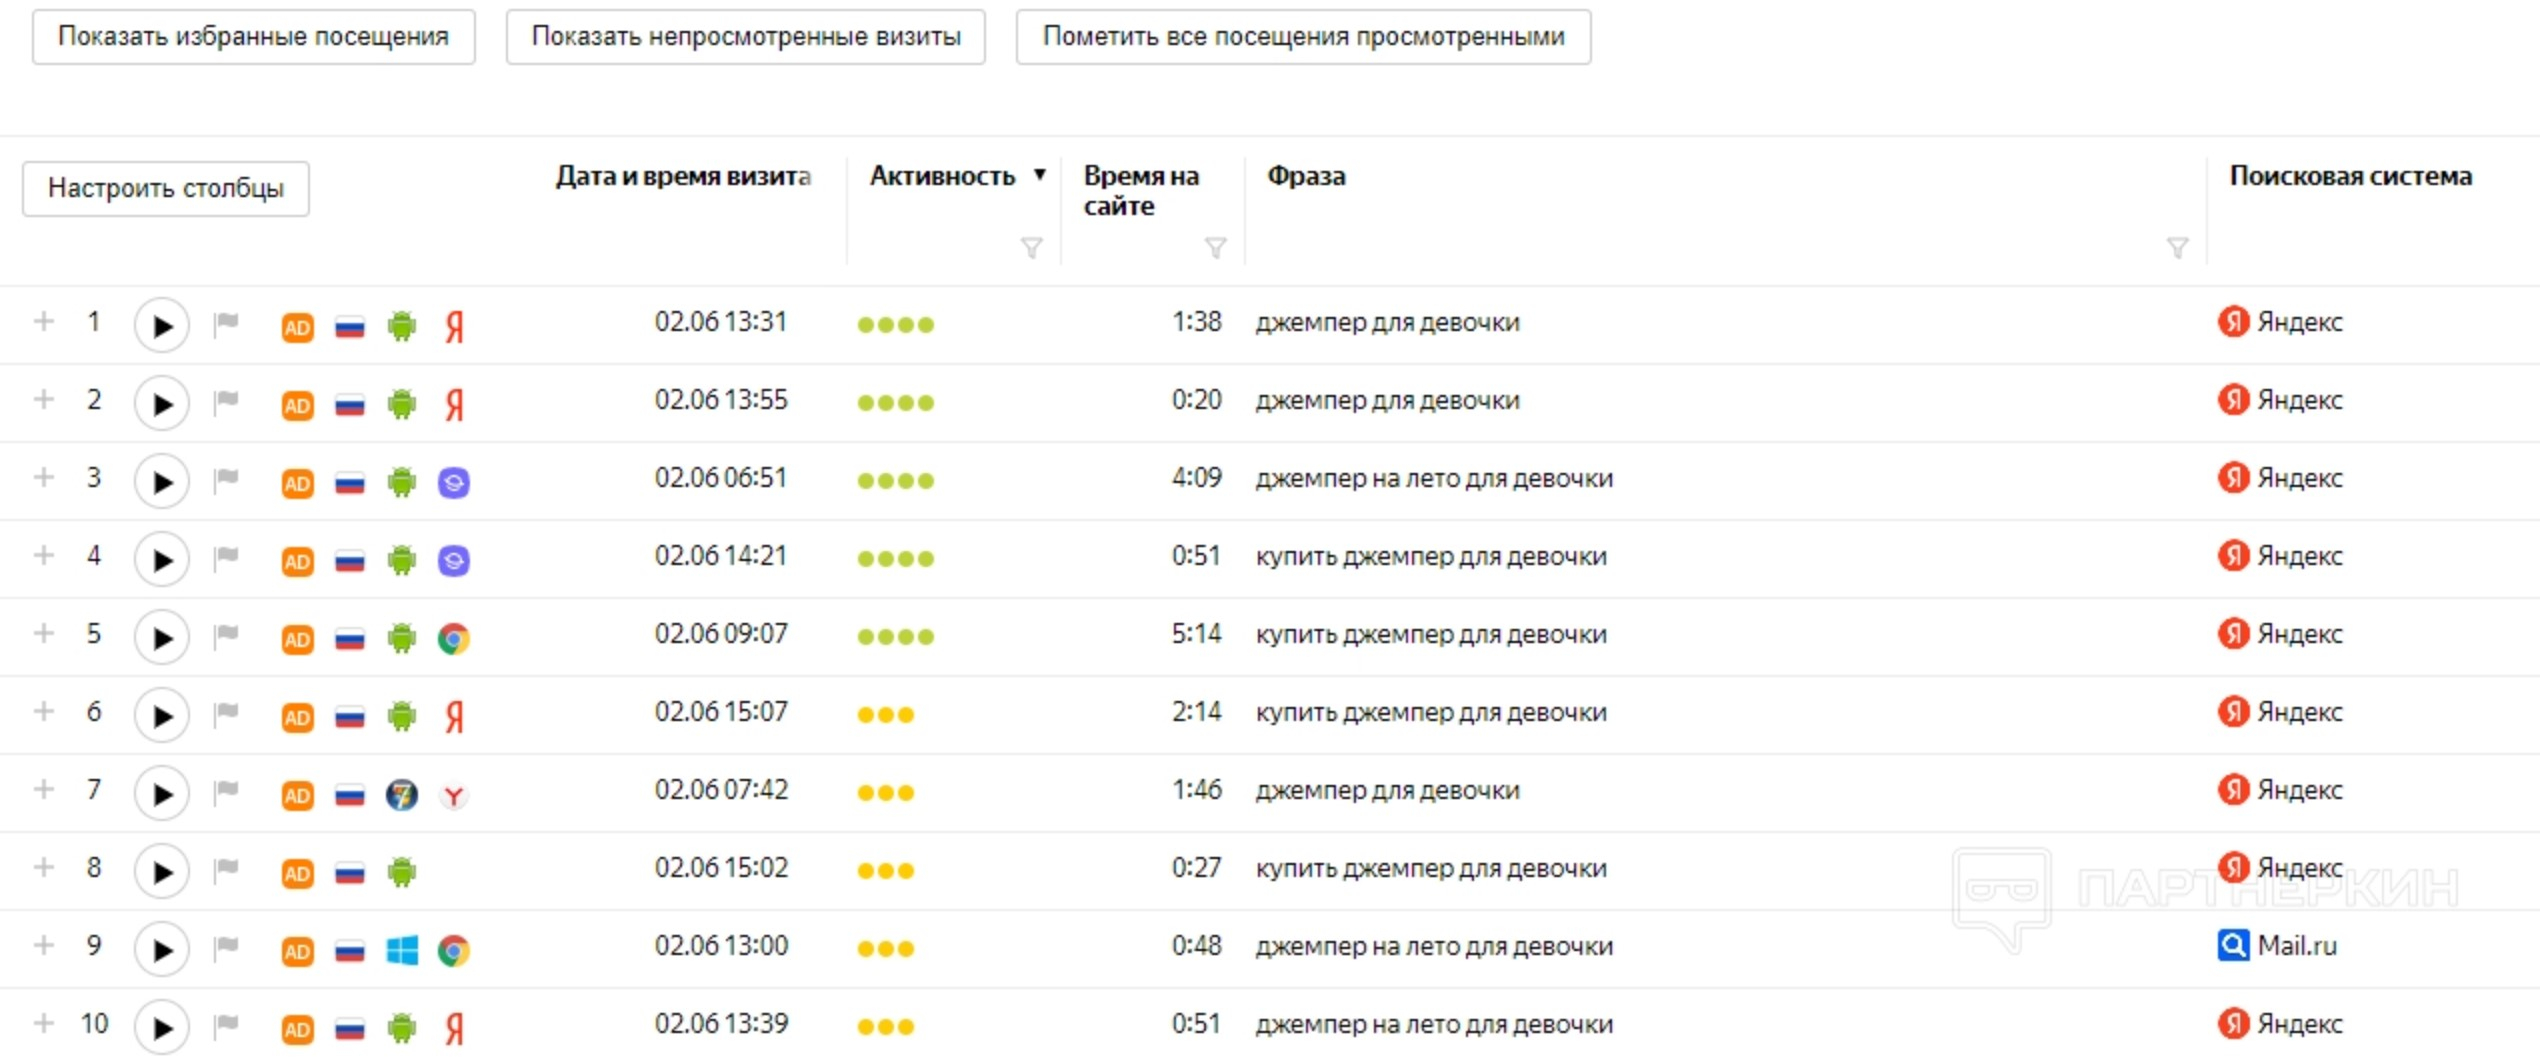This screenshot has width=2540, height=1058.
Task: Click Samsung Internet browser icon in visit 3
Action: point(454,482)
